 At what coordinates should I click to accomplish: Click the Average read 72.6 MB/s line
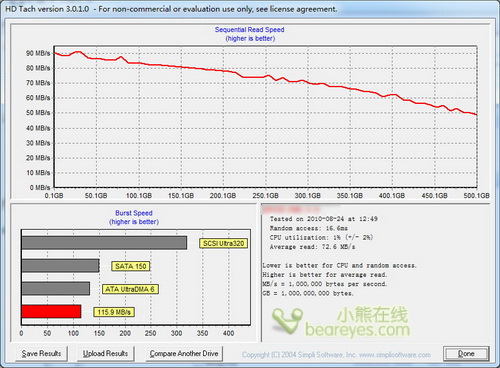tap(312, 247)
